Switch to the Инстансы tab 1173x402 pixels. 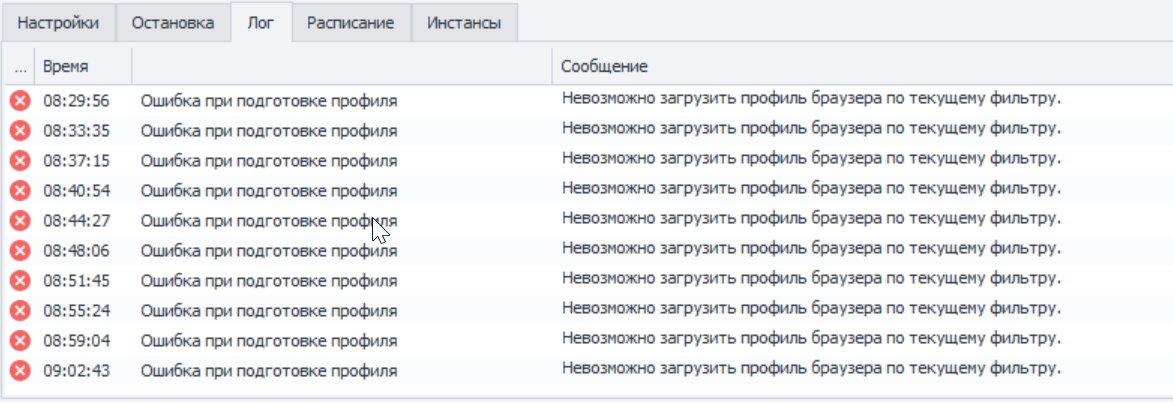(x=464, y=23)
